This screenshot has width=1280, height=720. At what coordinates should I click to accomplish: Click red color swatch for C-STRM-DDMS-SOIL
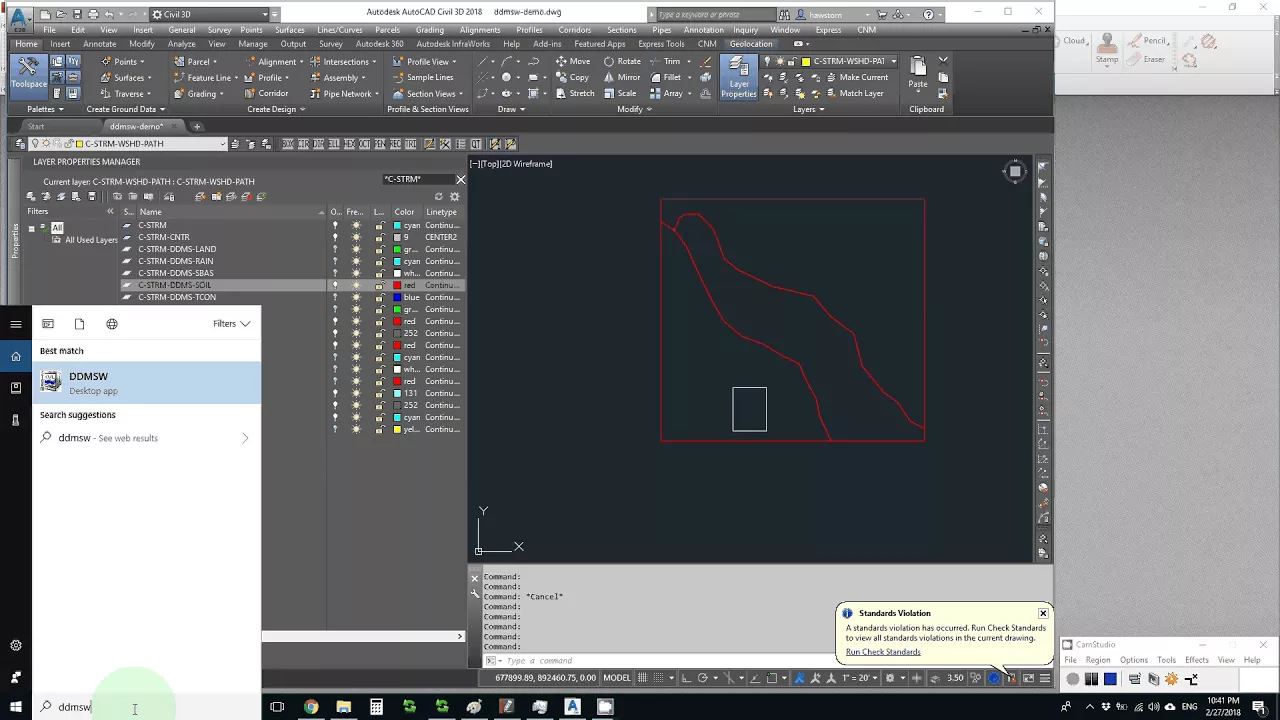pos(397,285)
